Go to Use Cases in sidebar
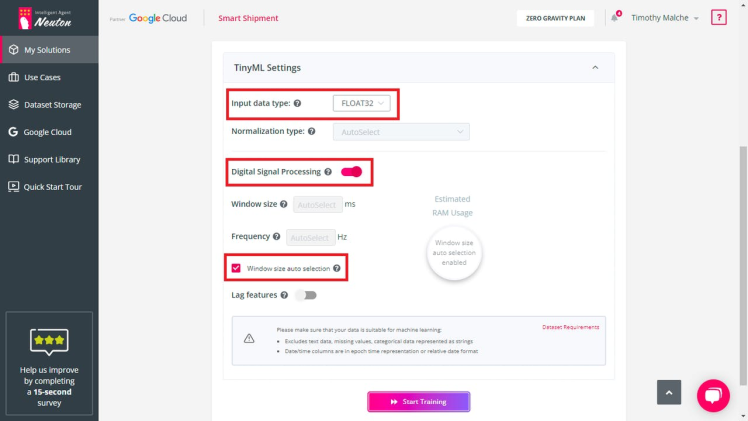The width and height of the screenshot is (748, 421). [x=45, y=77]
